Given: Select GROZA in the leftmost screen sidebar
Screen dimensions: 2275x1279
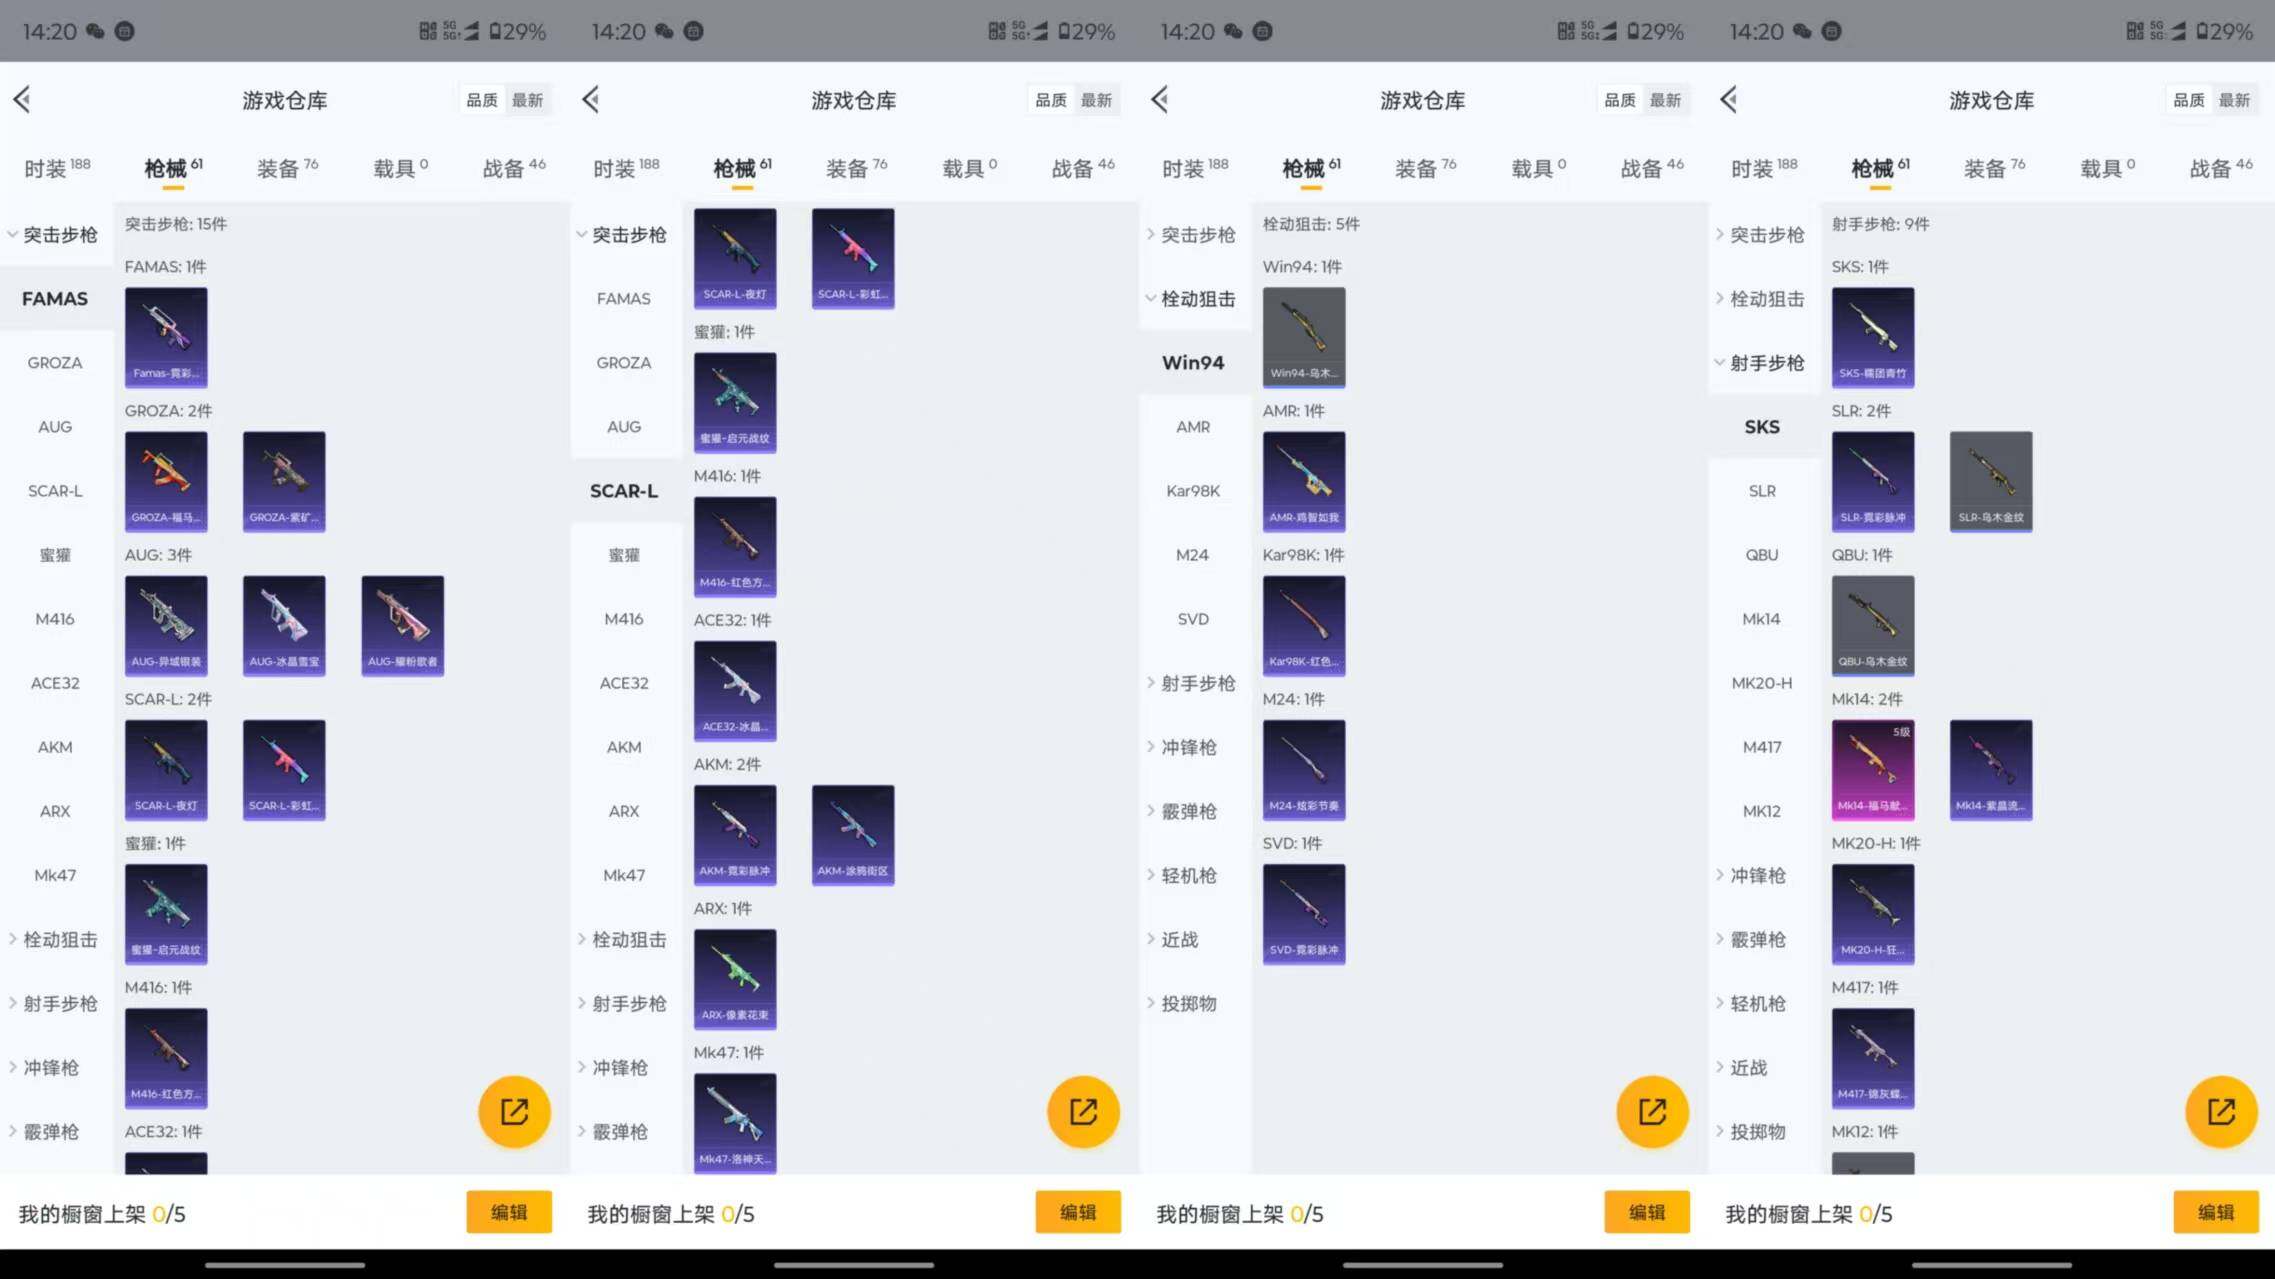Looking at the screenshot, I should tap(55, 362).
